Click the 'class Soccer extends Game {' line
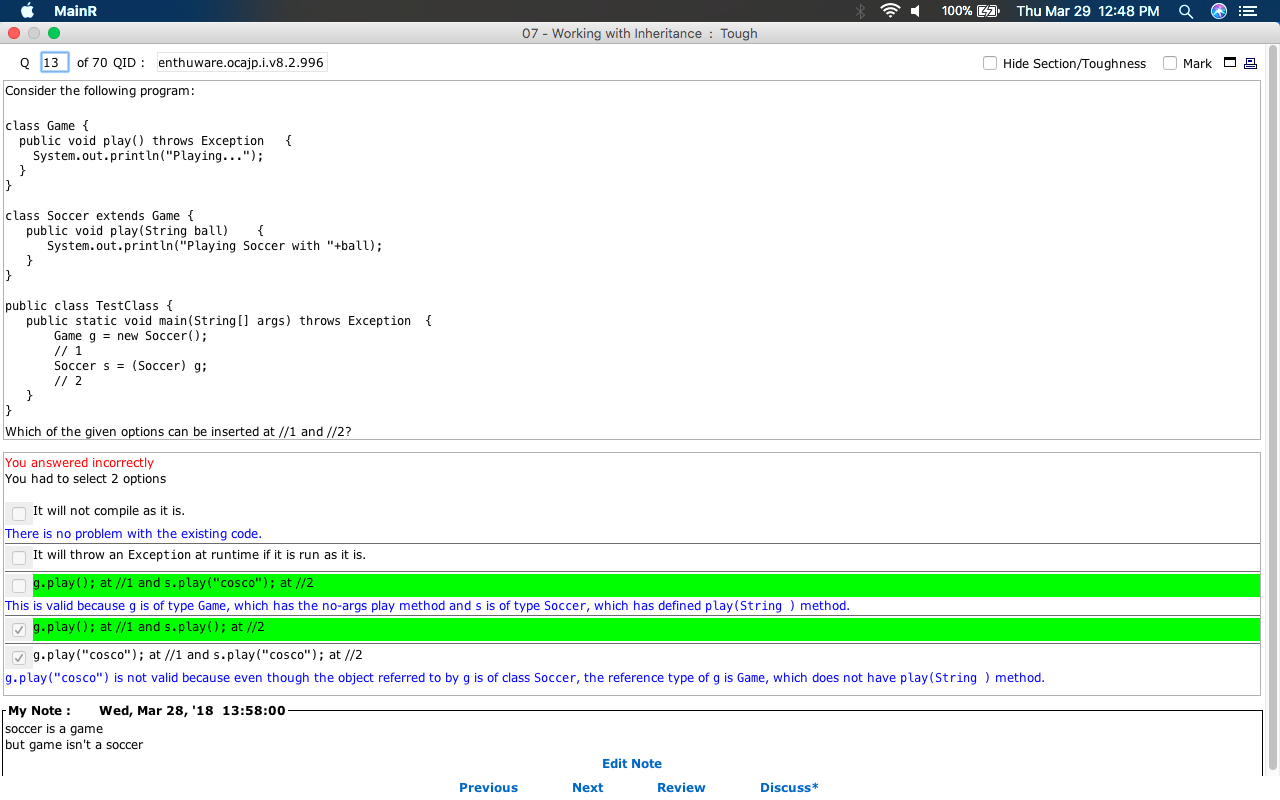The height and width of the screenshot is (800, 1280). (x=100, y=216)
